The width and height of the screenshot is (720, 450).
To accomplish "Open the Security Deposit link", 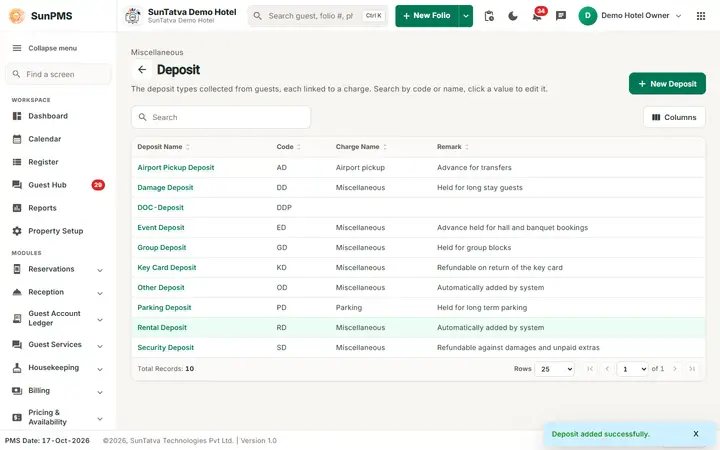I will (x=166, y=348).
